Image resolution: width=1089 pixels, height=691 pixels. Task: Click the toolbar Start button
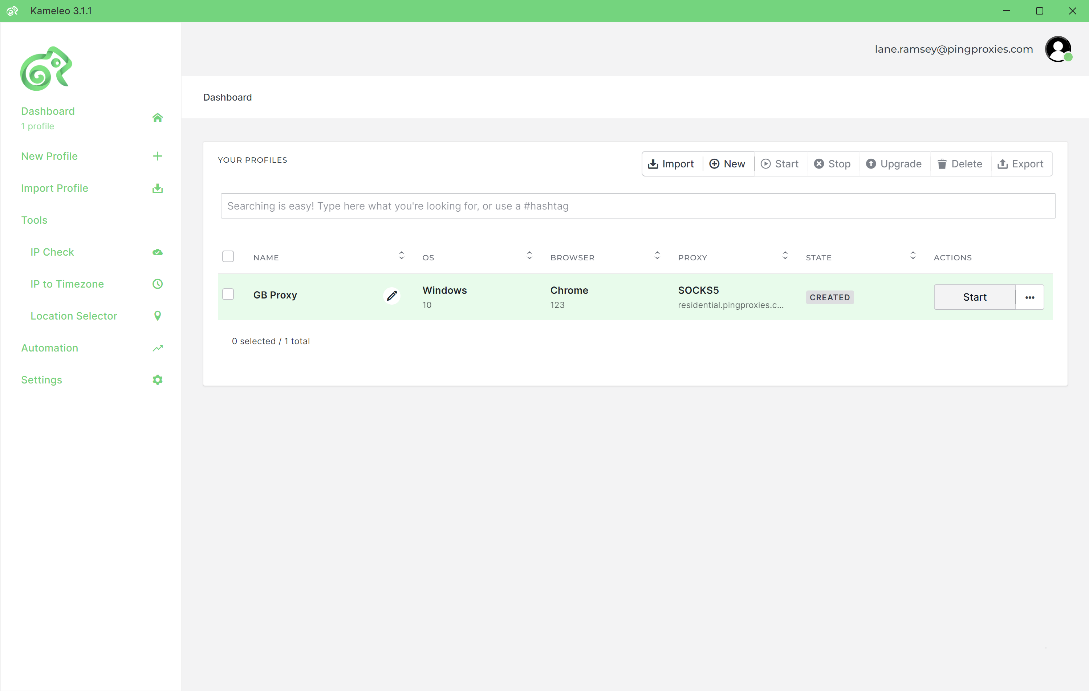pos(780,164)
